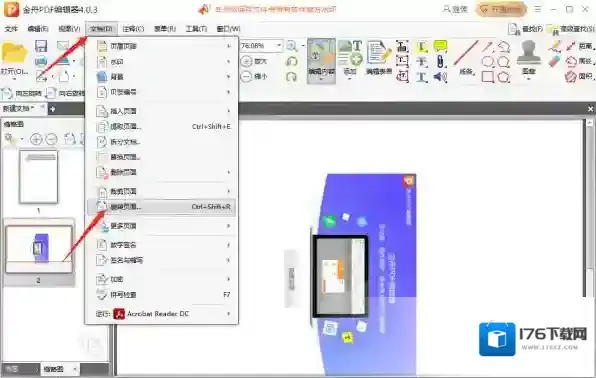Expand the 页眉页脚 submenu
Screen dimensions: 596x378
point(162,46)
